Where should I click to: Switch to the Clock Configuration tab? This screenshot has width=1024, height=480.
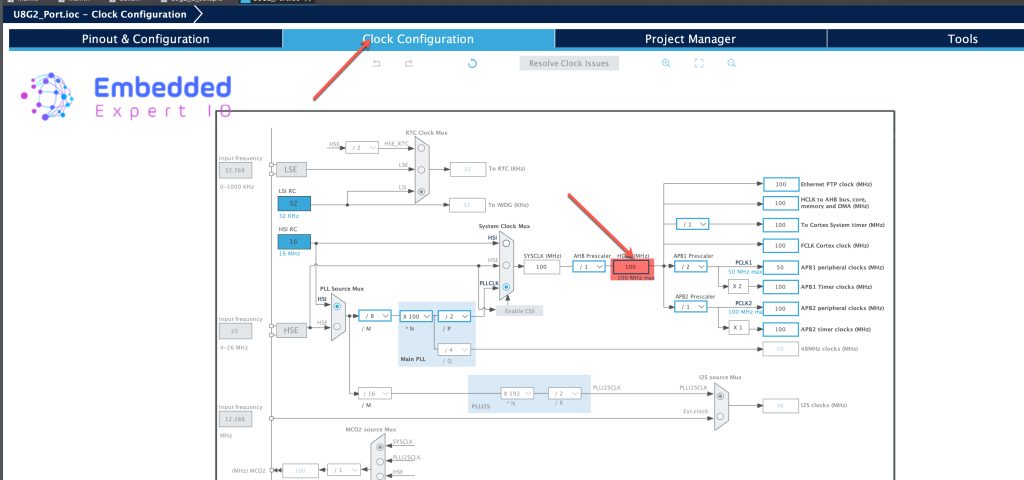[418, 39]
